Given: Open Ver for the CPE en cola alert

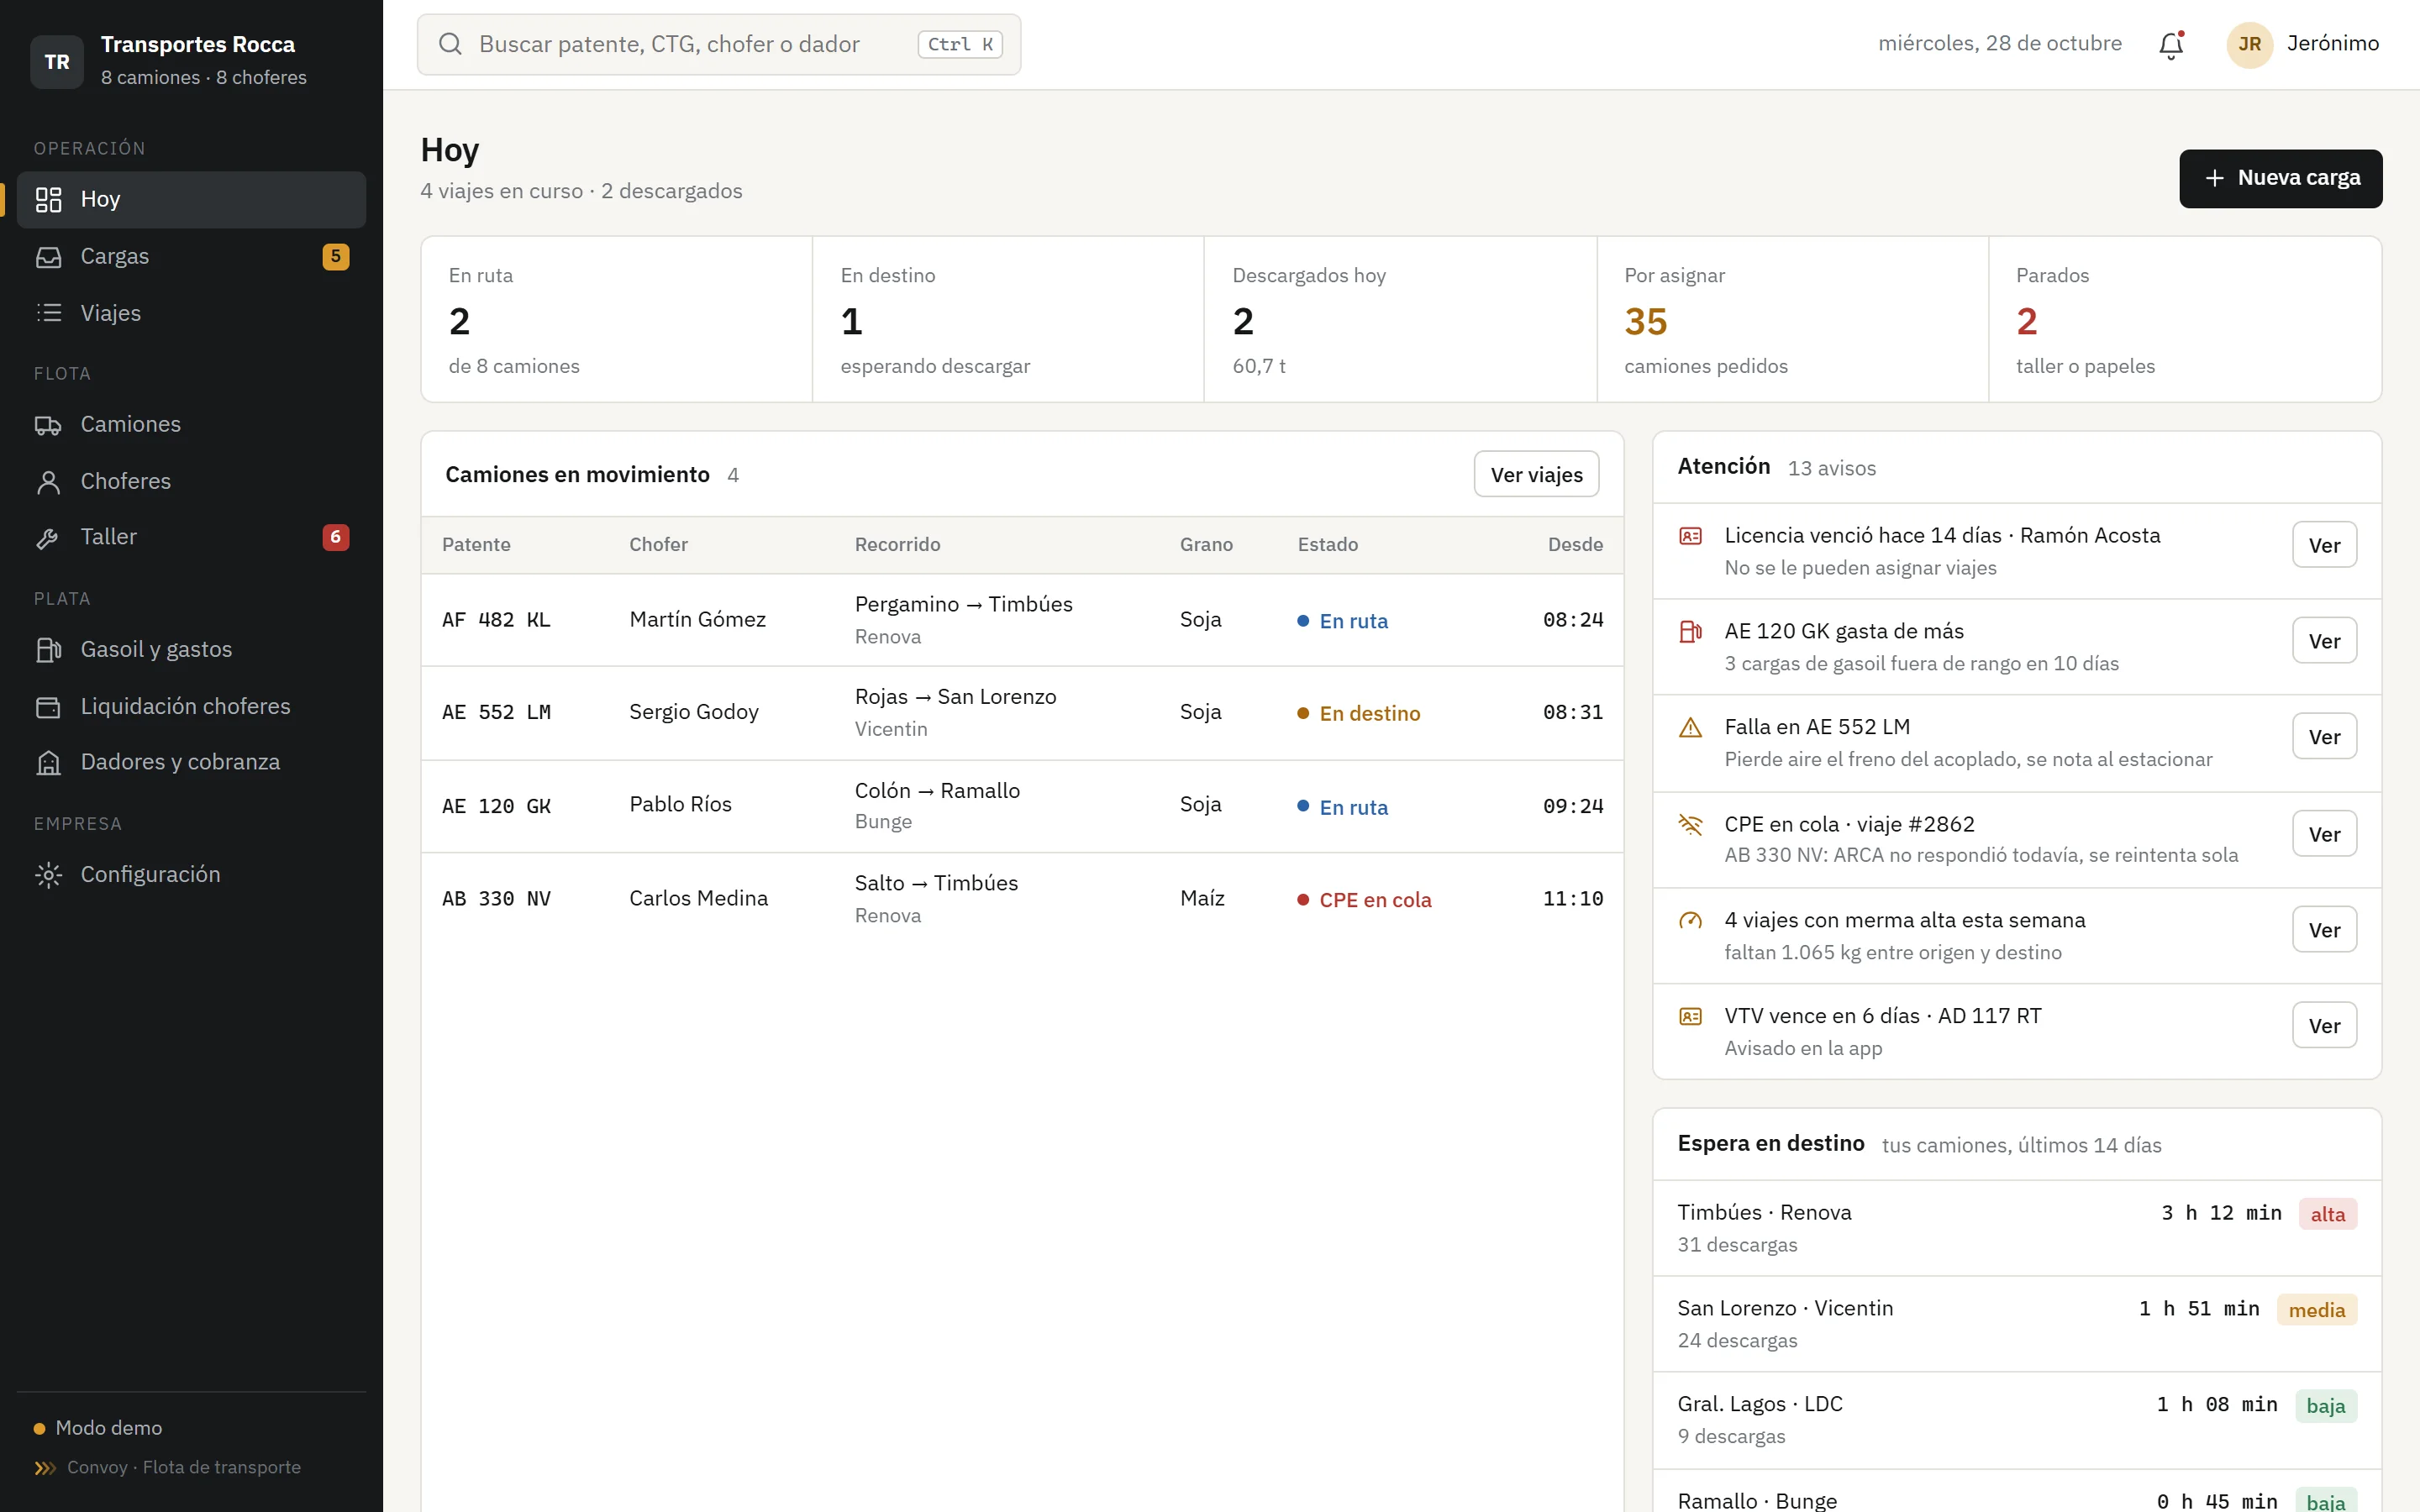Looking at the screenshot, I should click(2324, 834).
